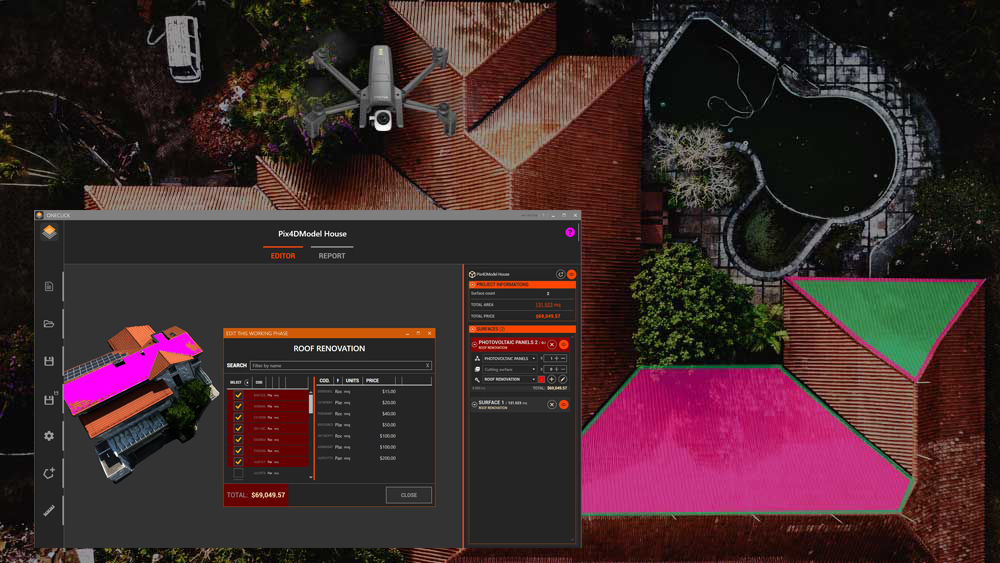Switch to the Editor tab
This screenshot has height=563, width=1000.
[283, 256]
